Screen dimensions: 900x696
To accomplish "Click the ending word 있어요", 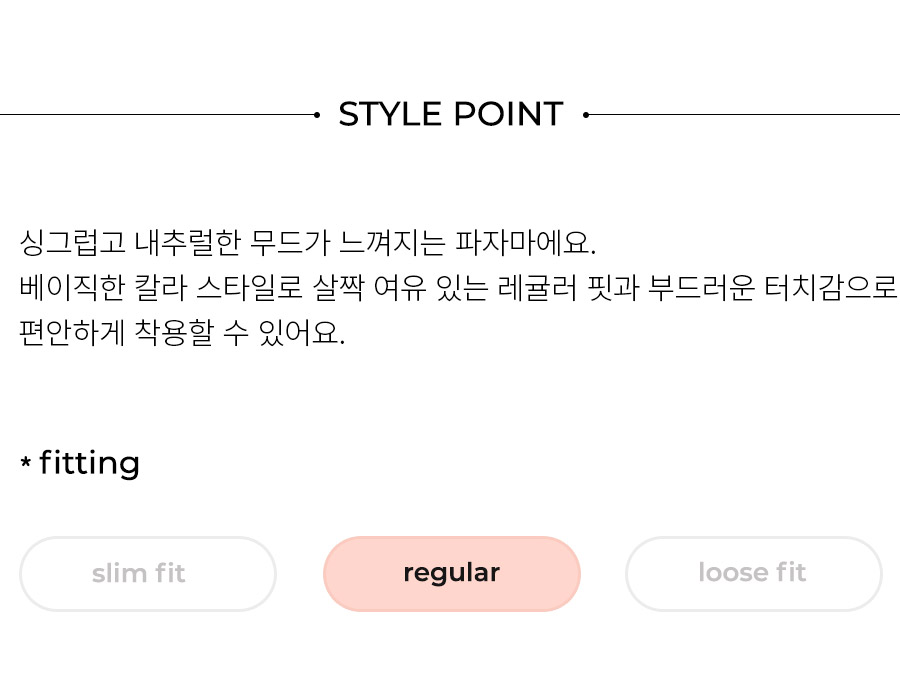I will point(302,332).
